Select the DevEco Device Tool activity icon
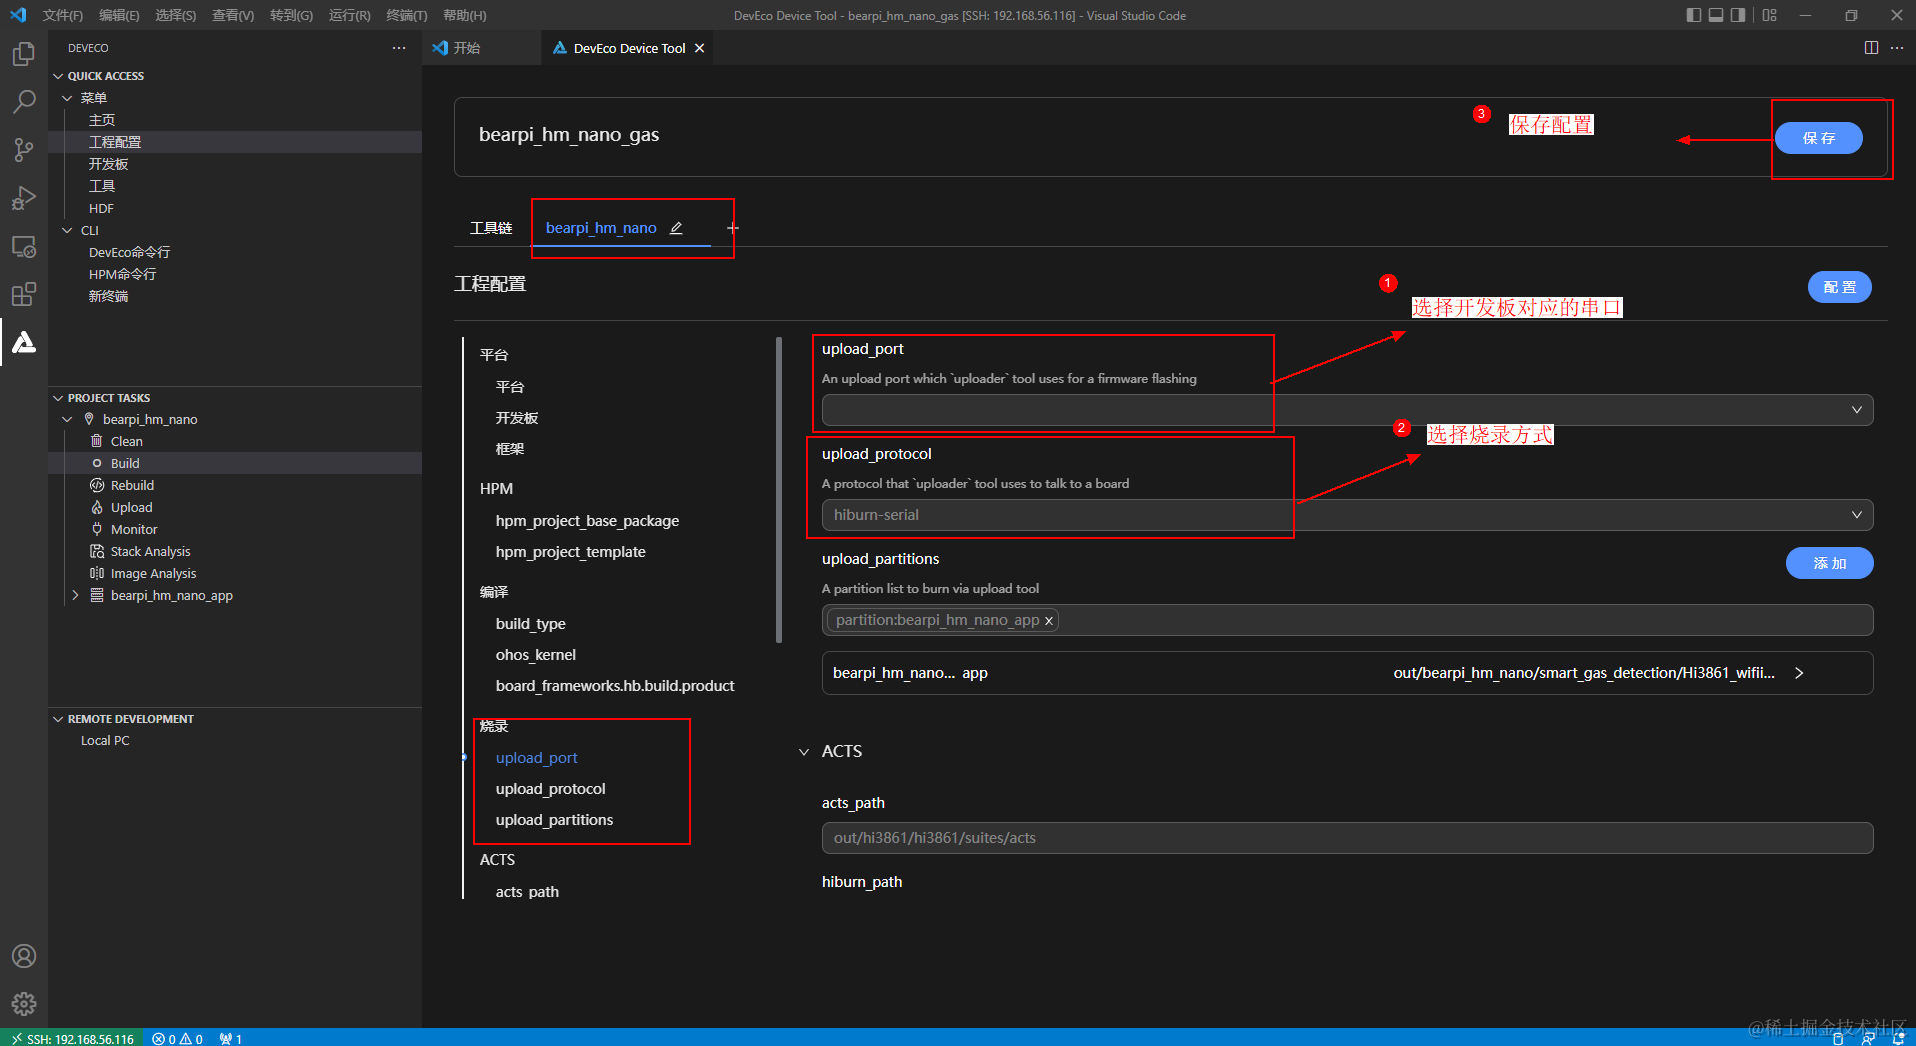Screen dimensions: 1916x1046 pos(24,342)
